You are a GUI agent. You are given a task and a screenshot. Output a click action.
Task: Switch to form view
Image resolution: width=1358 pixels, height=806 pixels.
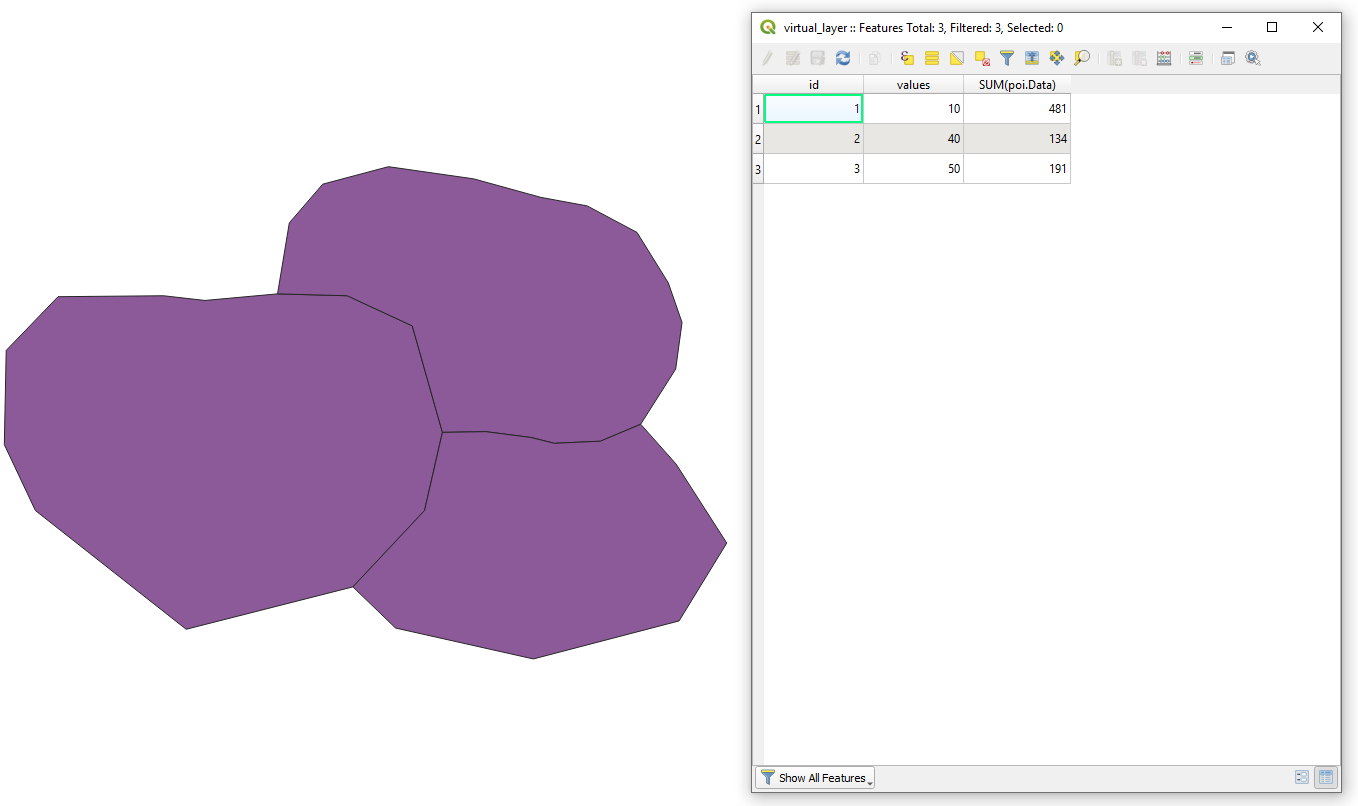pyautogui.click(x=1302, y=777)
